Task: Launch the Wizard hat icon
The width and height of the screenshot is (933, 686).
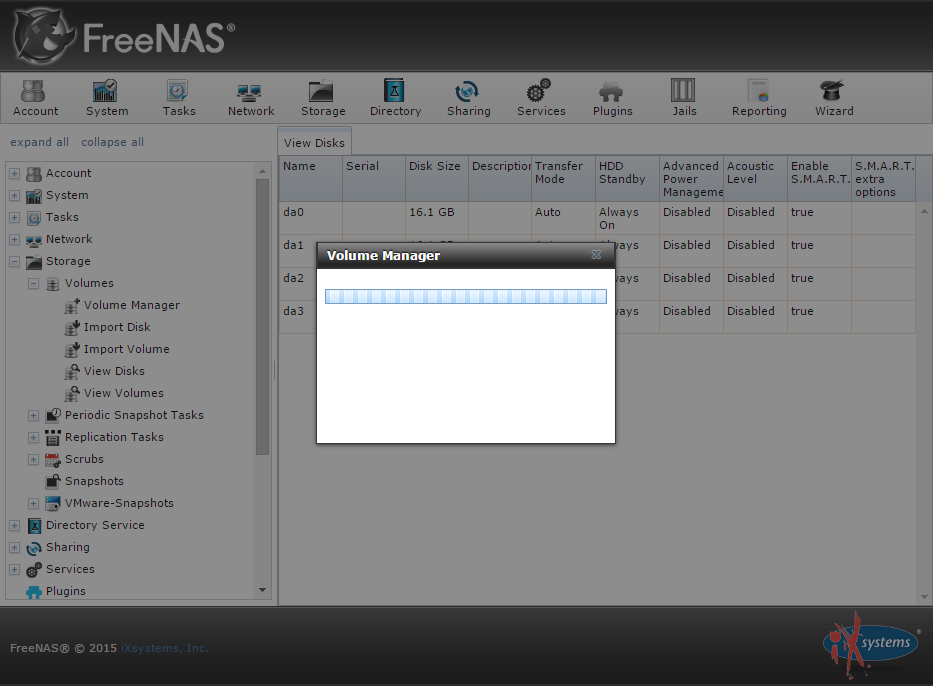Action: click(x=833, y=98)
